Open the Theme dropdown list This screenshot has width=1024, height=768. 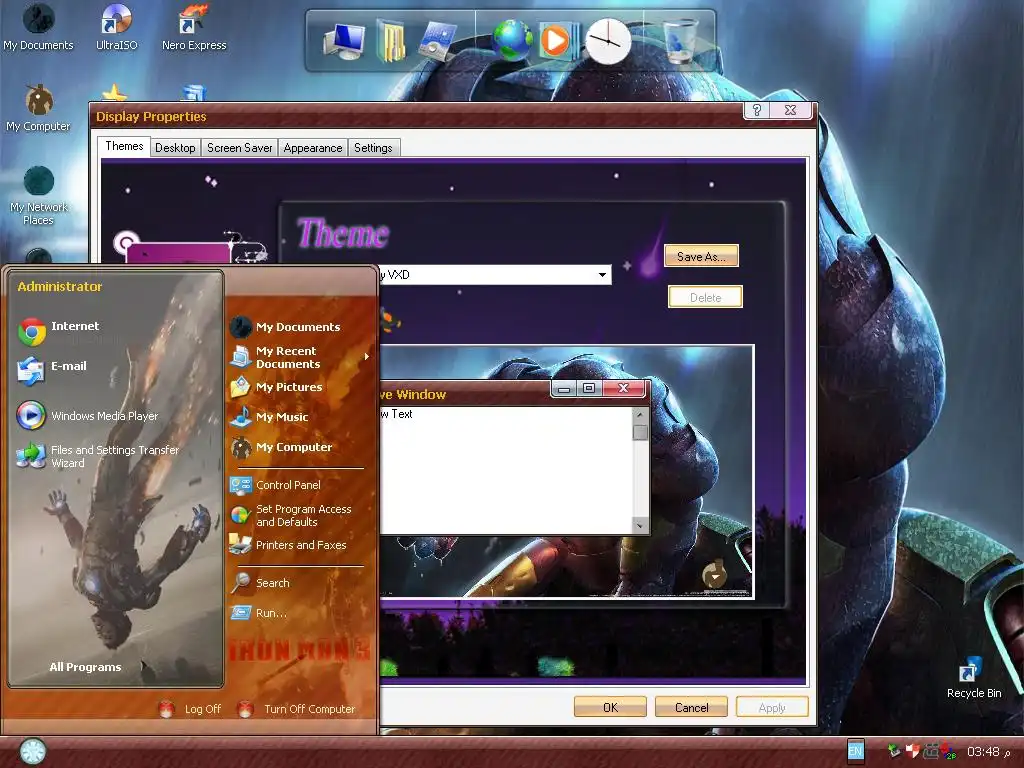pyautogui.click(x=602, y=274)
